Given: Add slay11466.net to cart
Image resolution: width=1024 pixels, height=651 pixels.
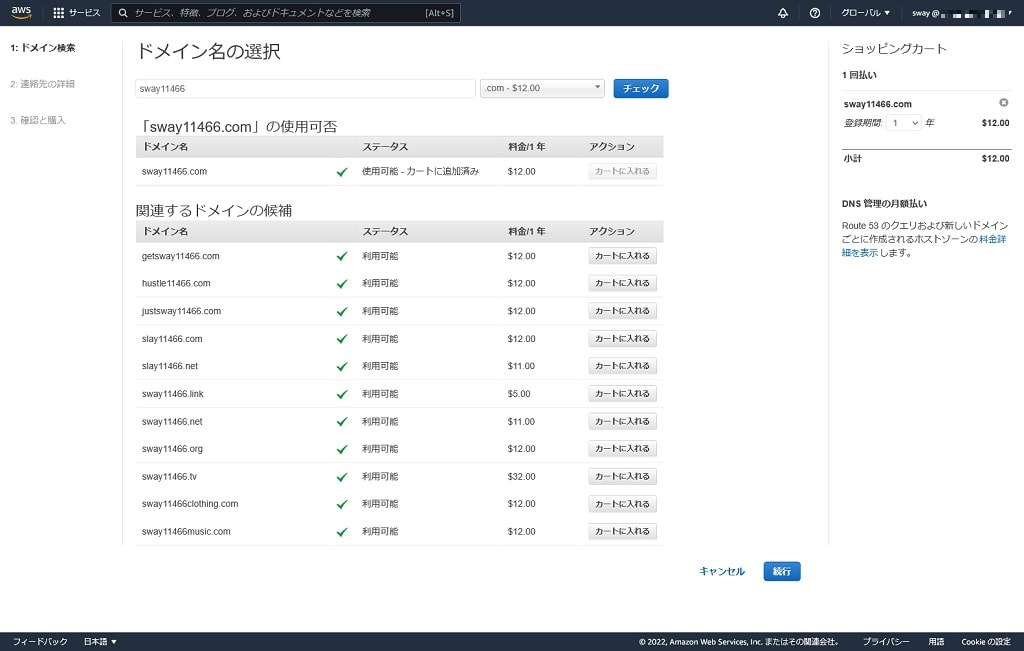Looking at the screenshot, I should pyautogui.click(x=622, y=366).
